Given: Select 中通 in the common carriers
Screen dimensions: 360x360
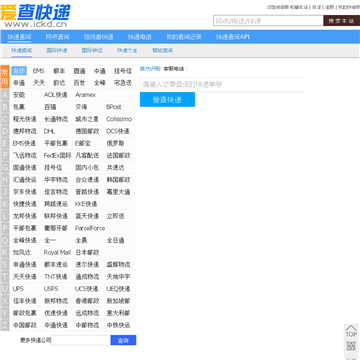Looking at the screenshot, I should [100, 71].
